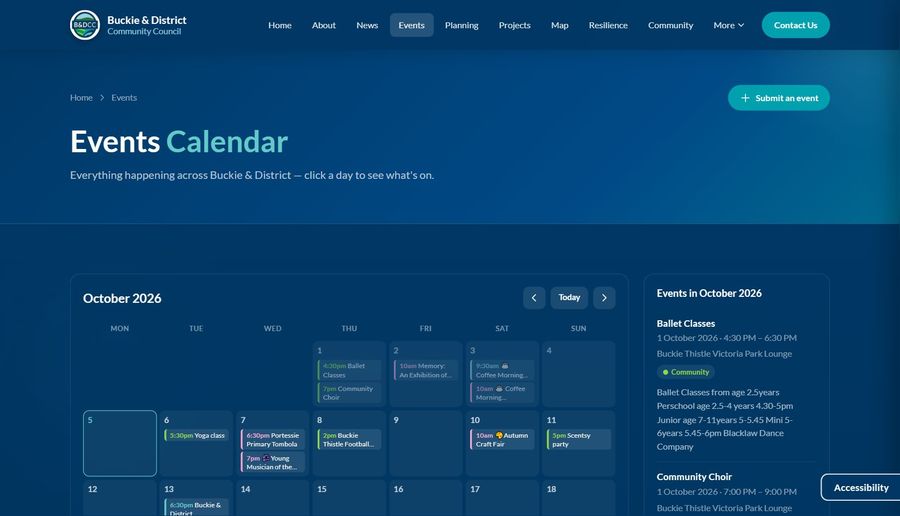Click the Community category tag
Screen dimensions: 900x516
click(685, 372)
